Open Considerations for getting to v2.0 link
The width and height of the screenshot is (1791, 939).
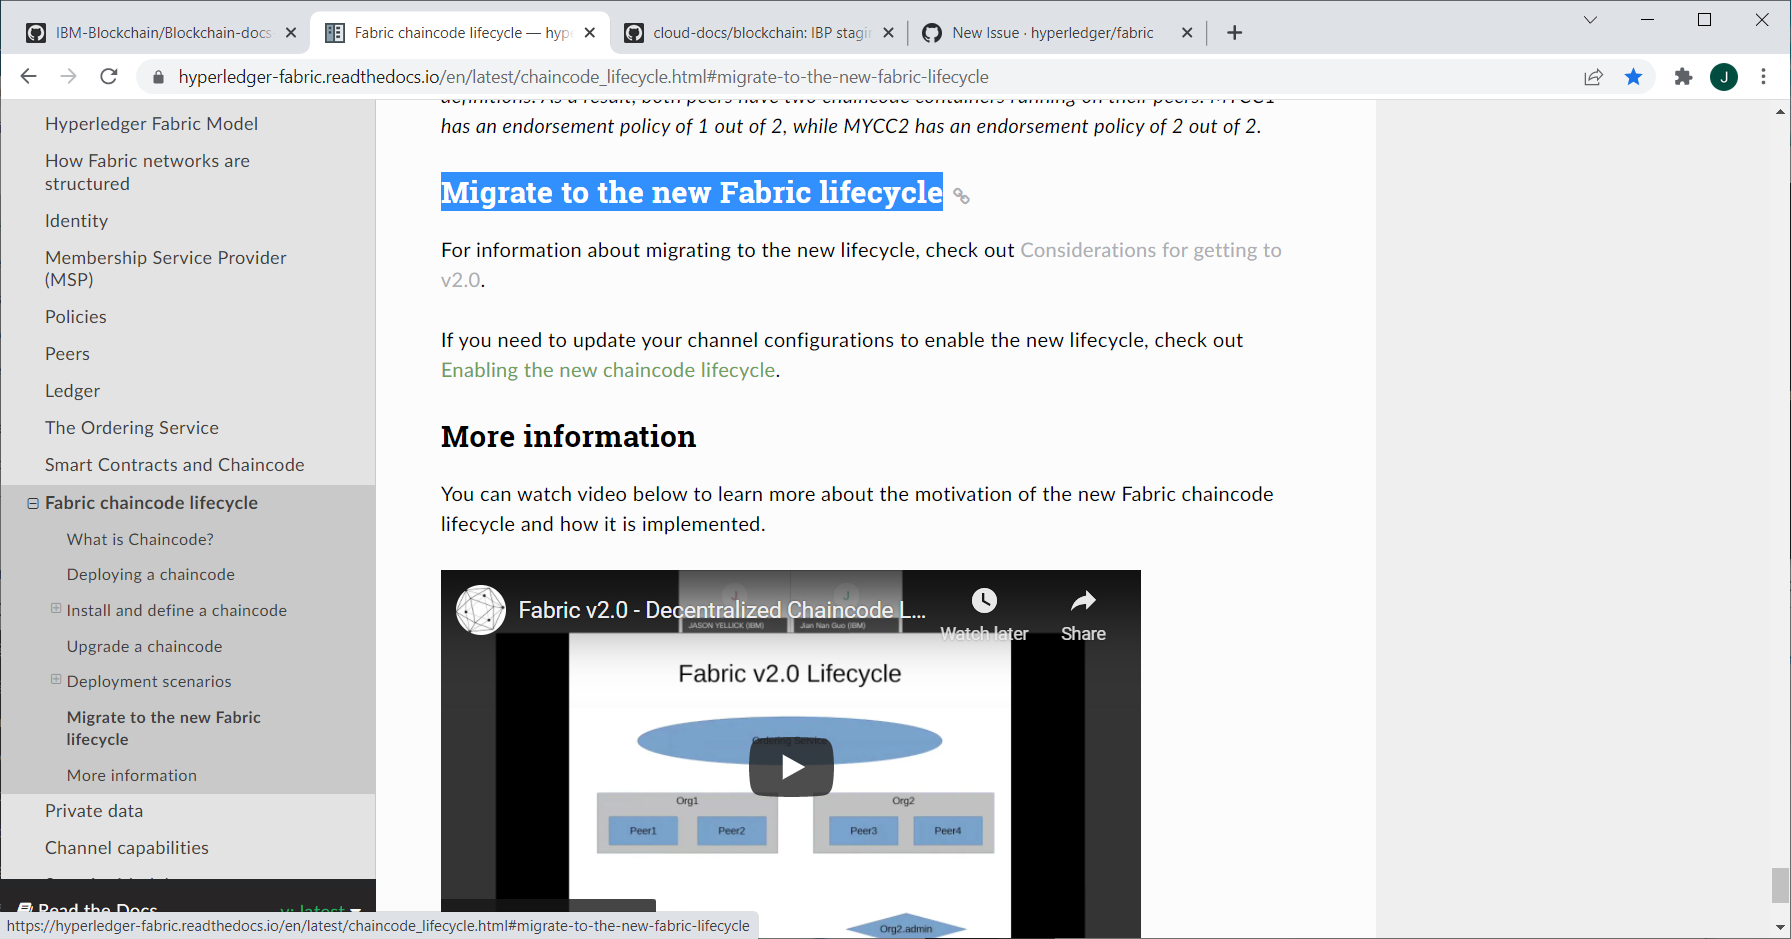pyautogui.click(x=861, y=265)
